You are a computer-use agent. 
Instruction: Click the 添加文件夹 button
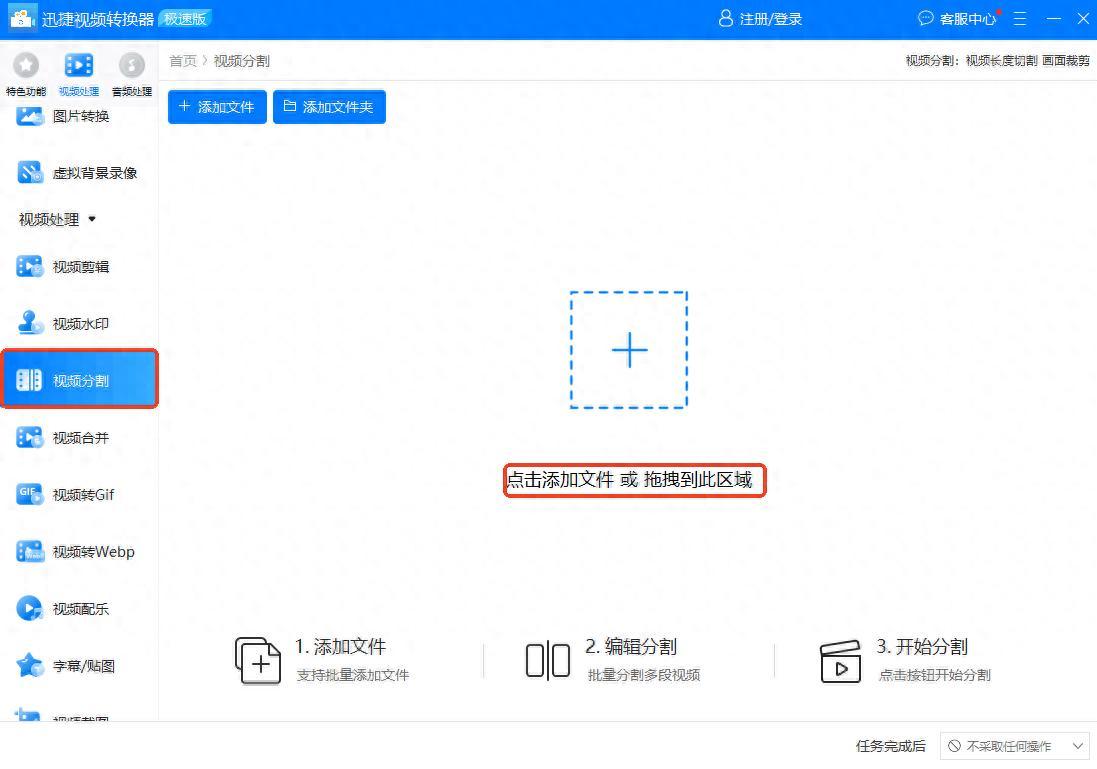click(329, 107)
